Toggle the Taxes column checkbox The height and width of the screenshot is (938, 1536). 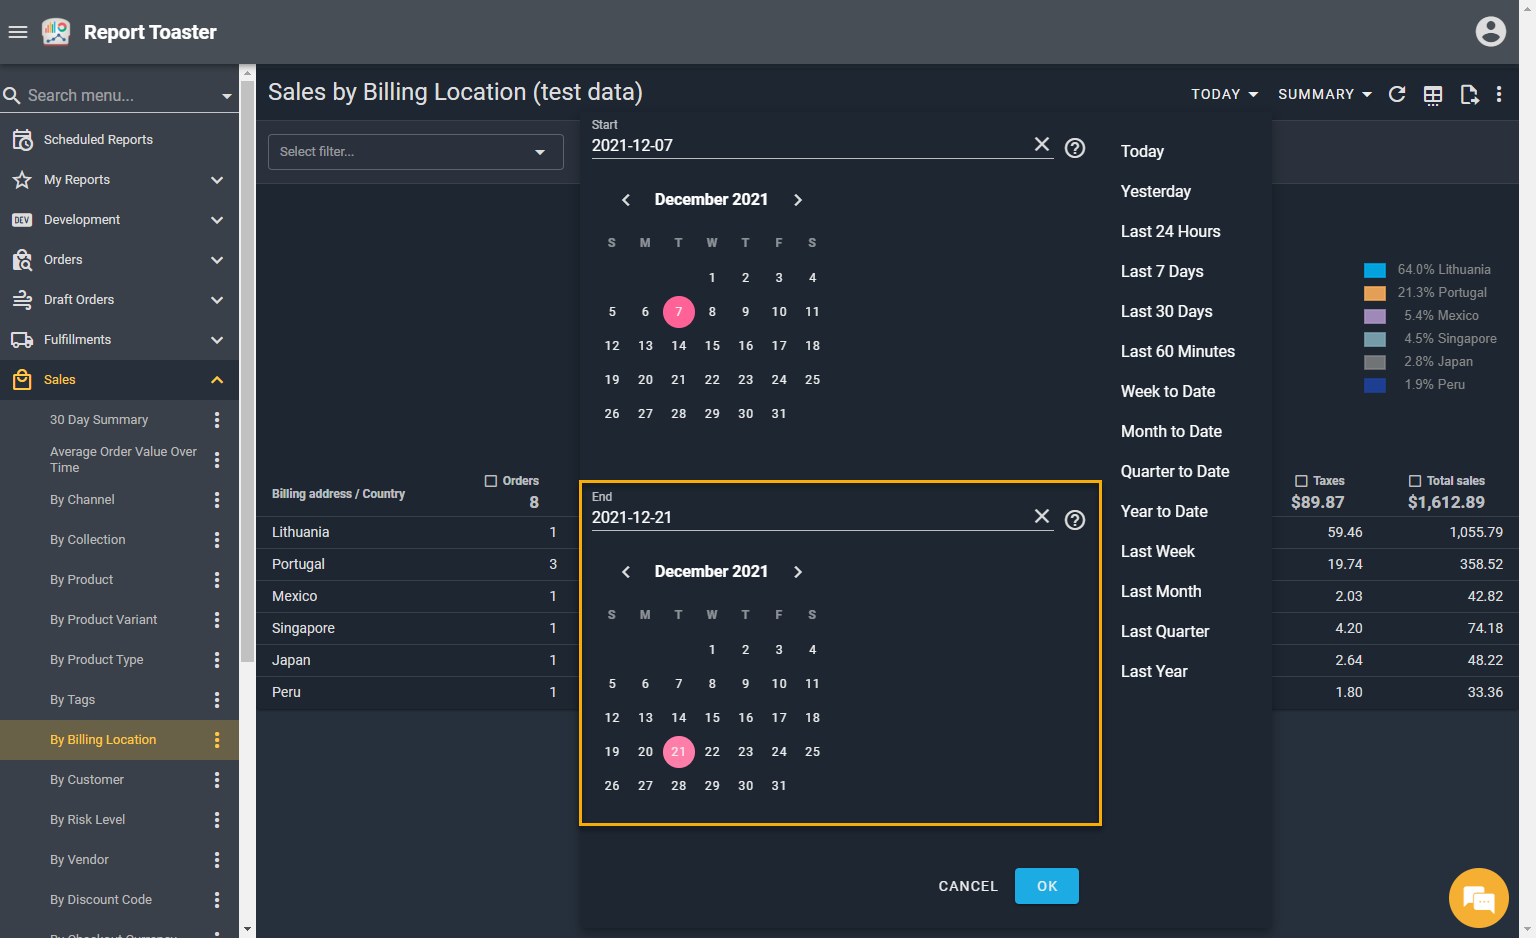1301,481
